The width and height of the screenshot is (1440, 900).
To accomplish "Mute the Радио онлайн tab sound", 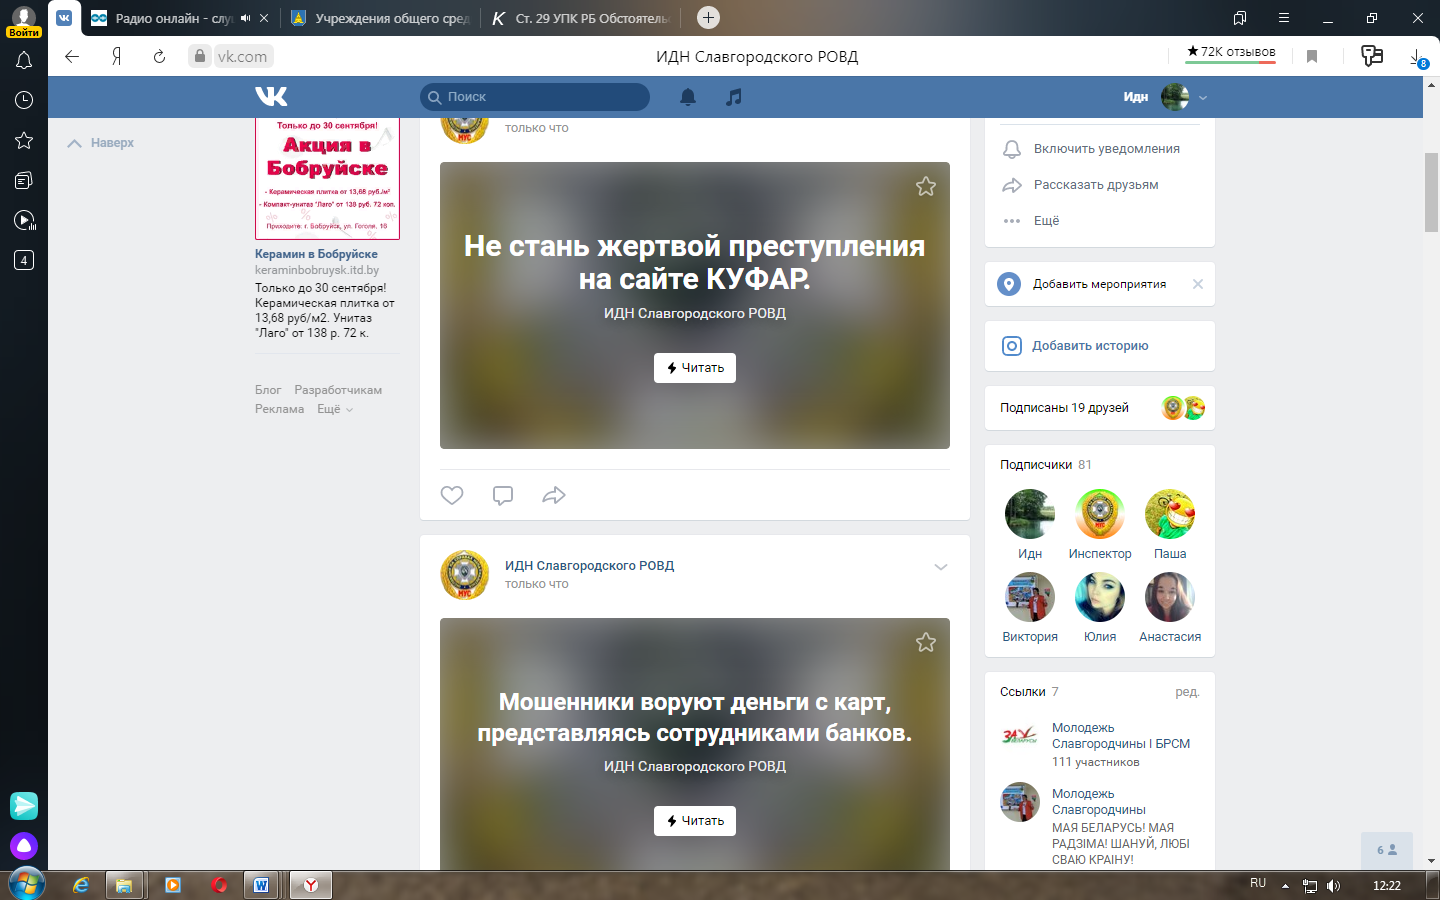I will pyautogui.click(x=245, y=18).
